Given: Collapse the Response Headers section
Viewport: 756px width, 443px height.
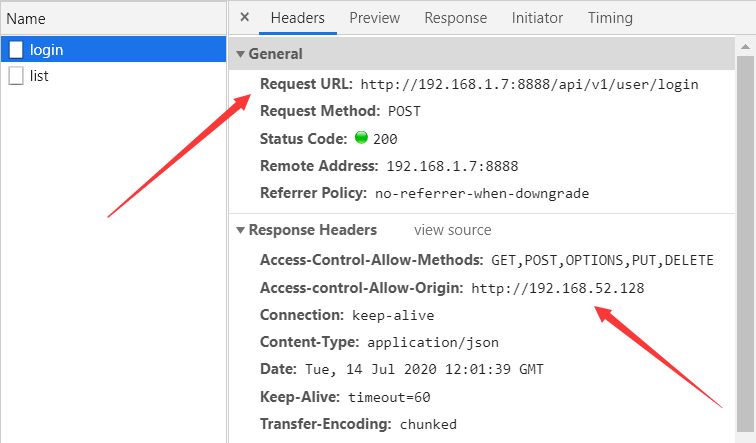Looking at the screenshot, I should click(240, 230).
